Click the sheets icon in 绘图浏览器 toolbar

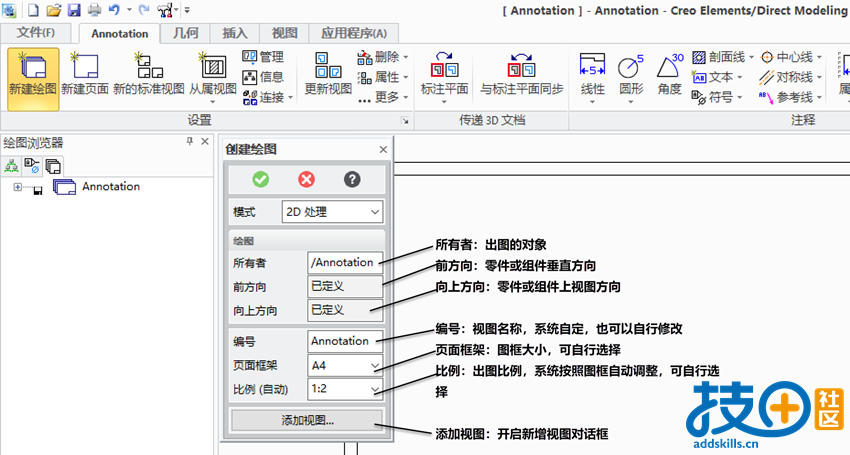[53, 166]
